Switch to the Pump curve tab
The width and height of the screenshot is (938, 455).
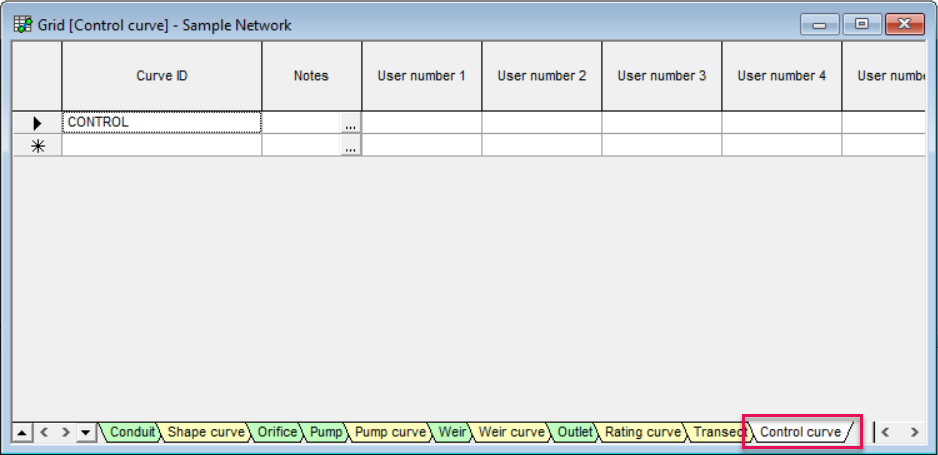[390, 432]
